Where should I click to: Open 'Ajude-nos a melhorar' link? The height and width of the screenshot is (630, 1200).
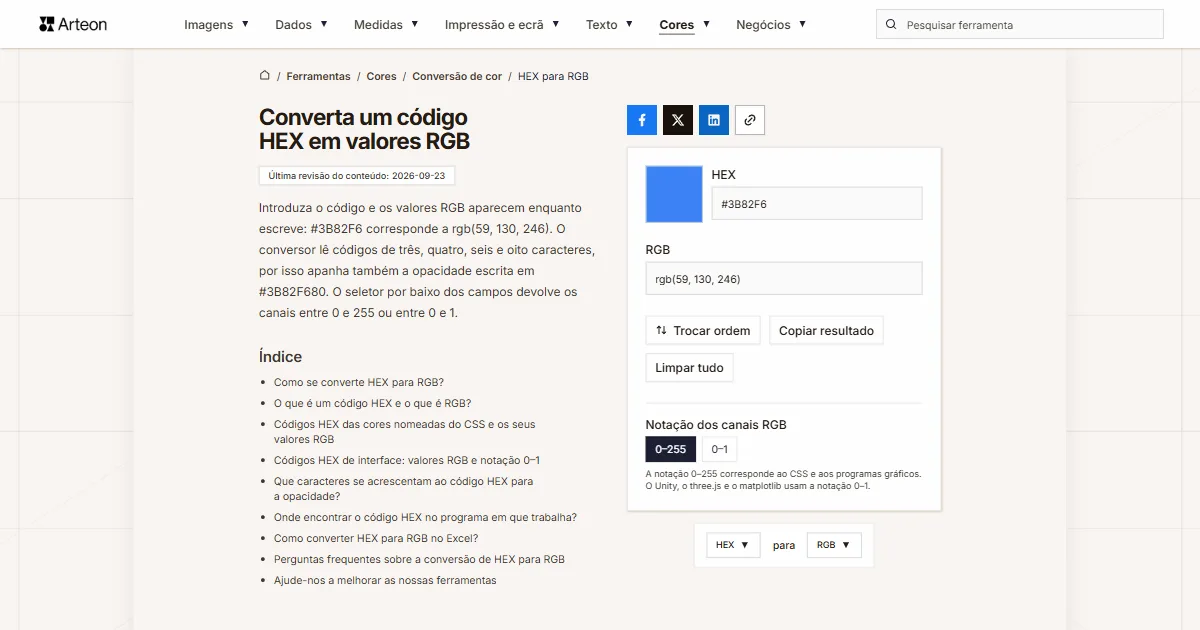click(385, 580)
